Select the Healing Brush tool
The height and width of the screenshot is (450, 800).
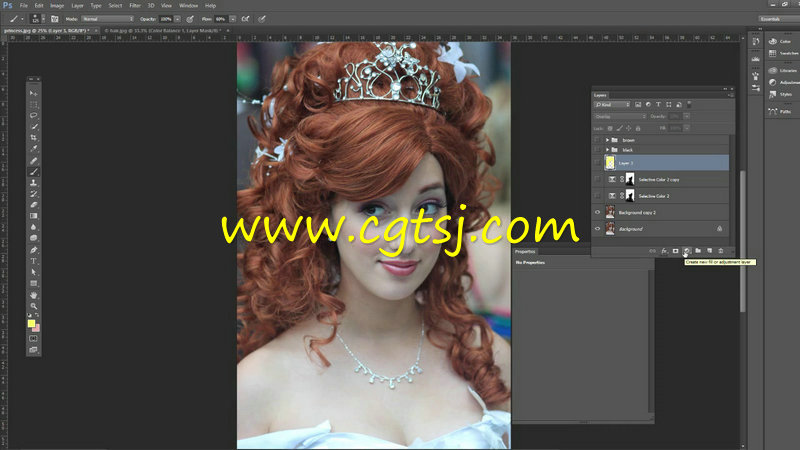[x=33, y=161]
